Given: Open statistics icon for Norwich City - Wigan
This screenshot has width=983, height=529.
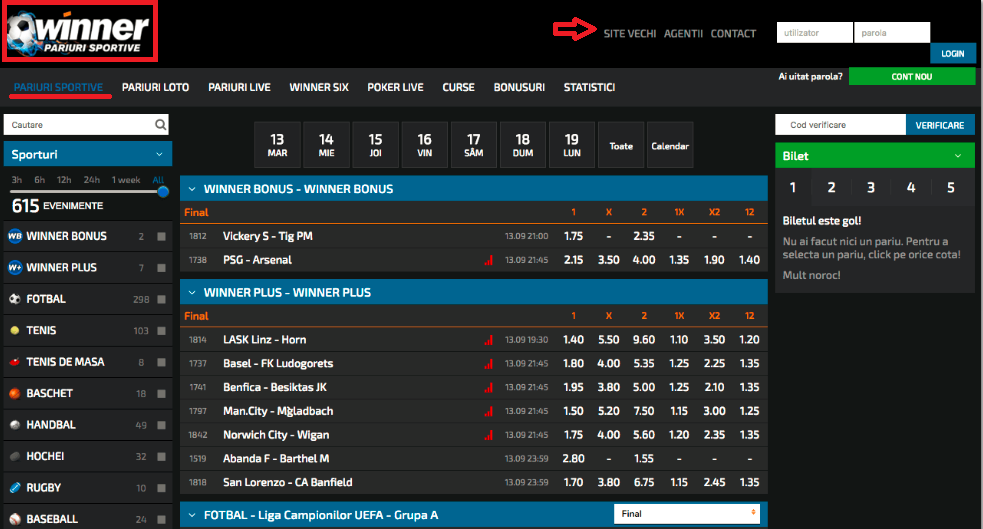Looking at the screenshot, I should point(488,435).
